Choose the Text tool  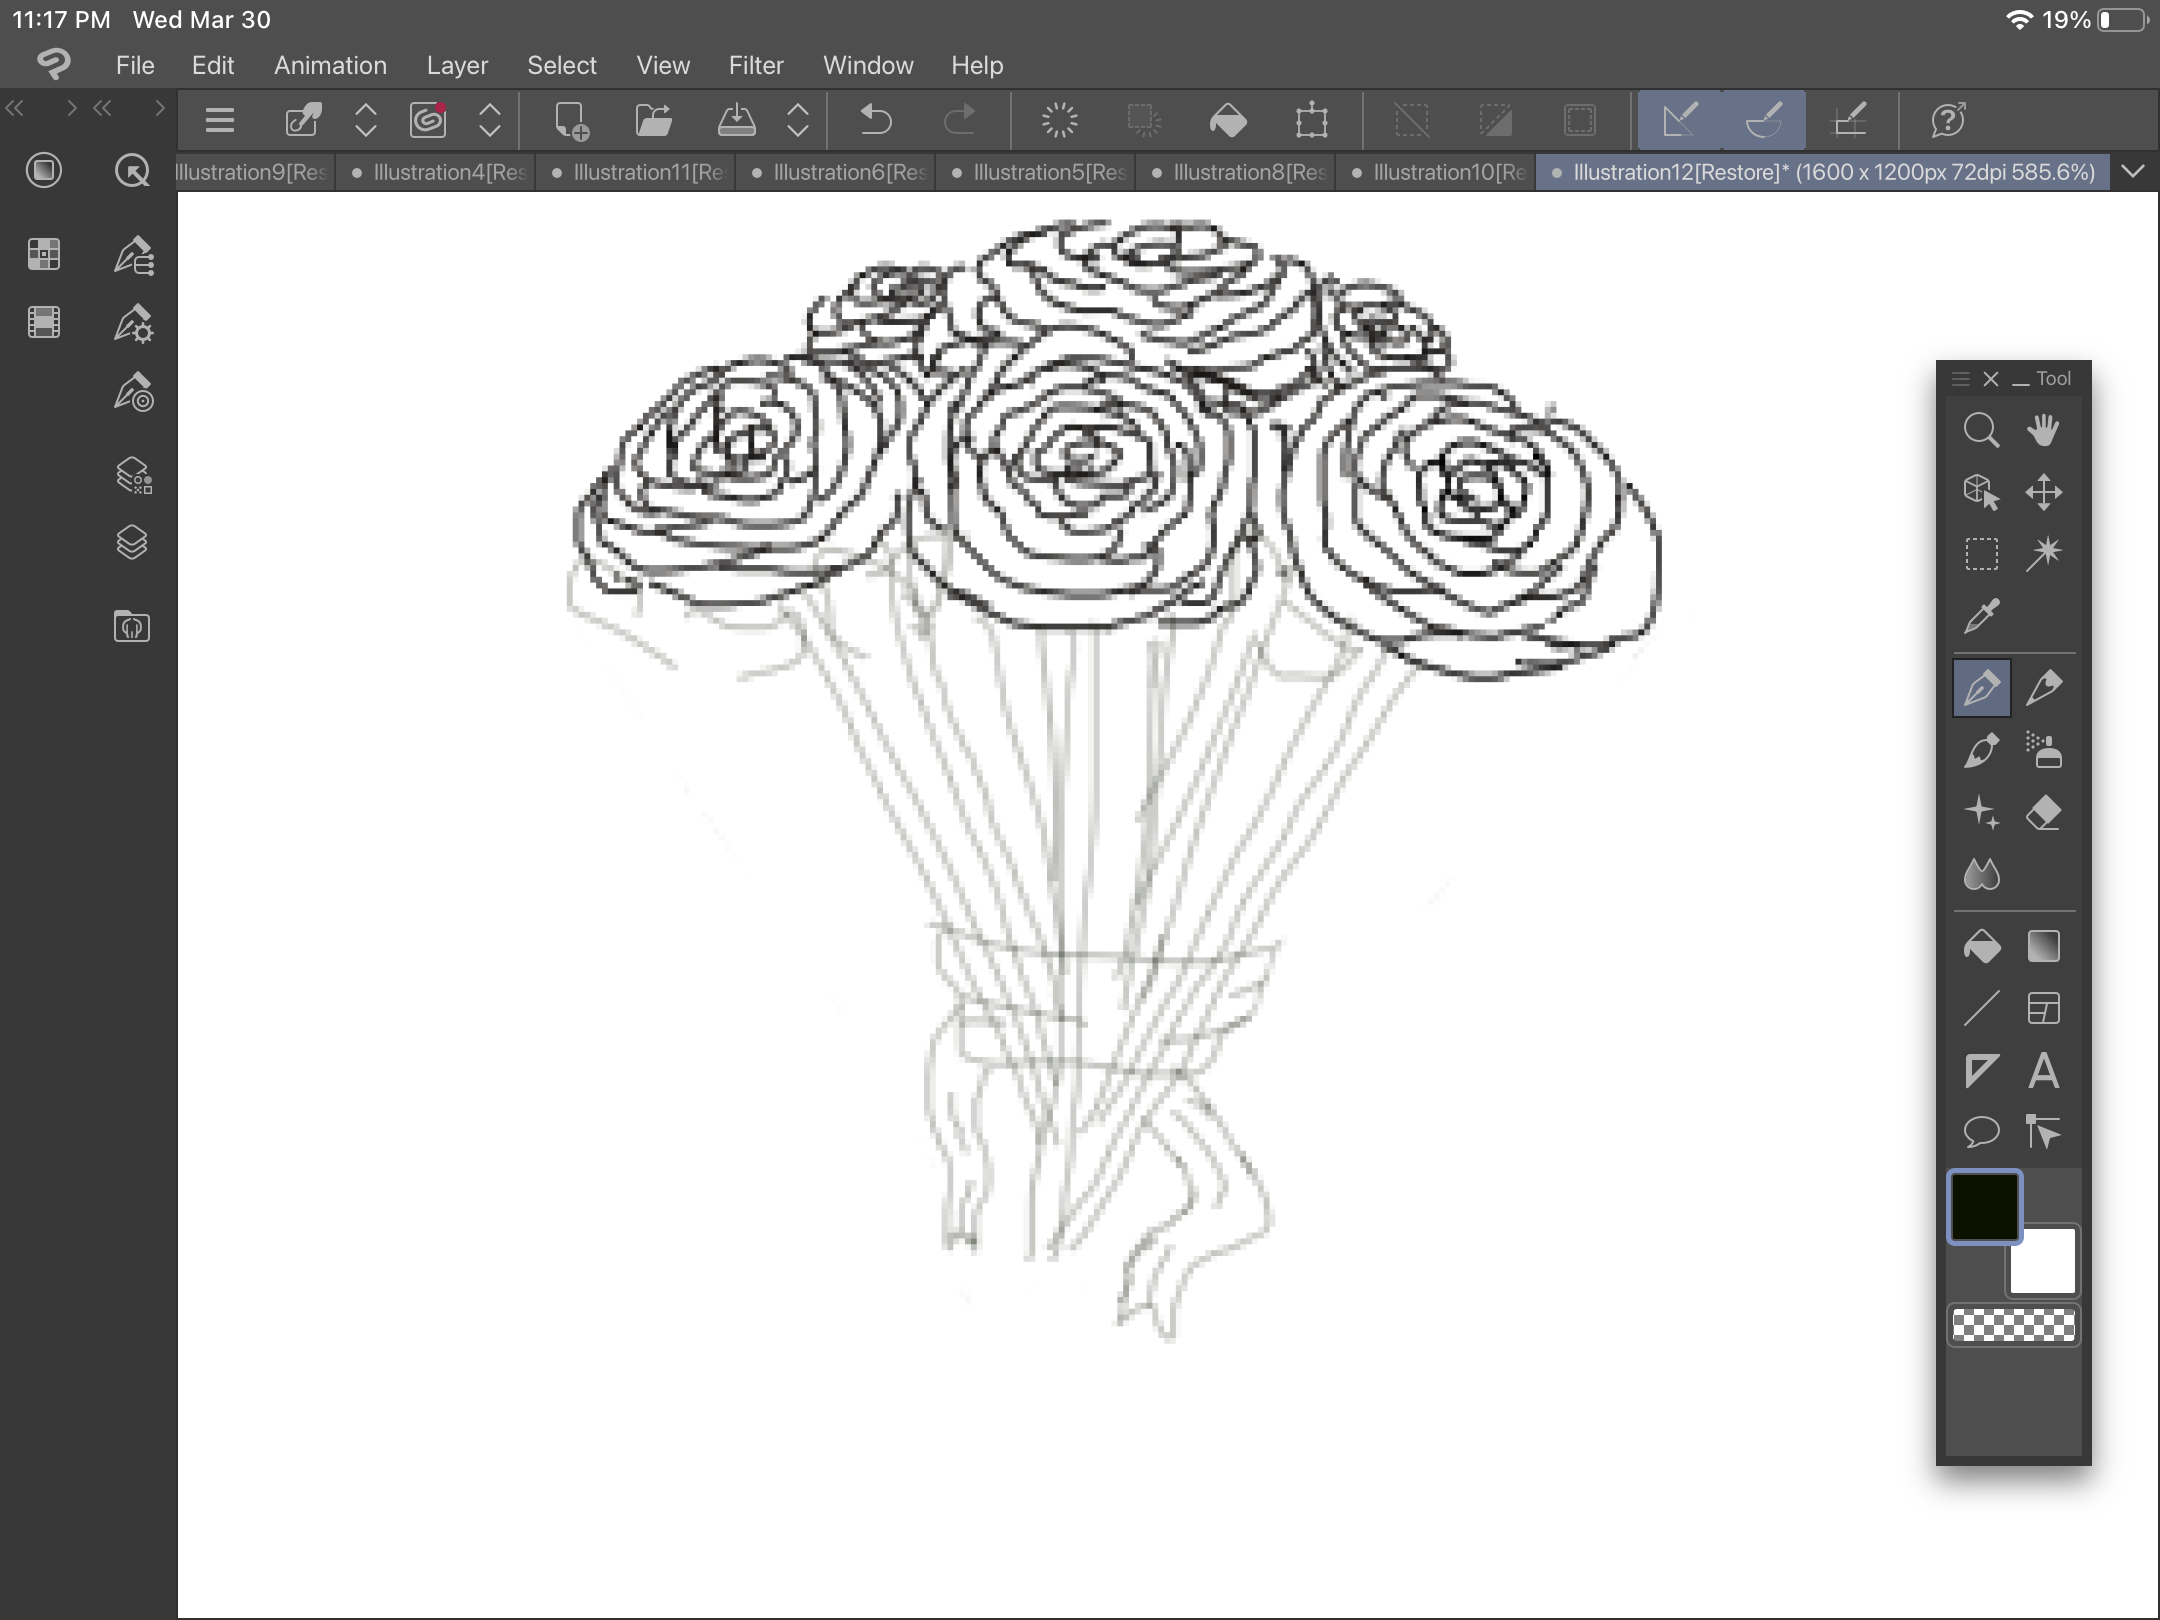click(2043, 1071)
